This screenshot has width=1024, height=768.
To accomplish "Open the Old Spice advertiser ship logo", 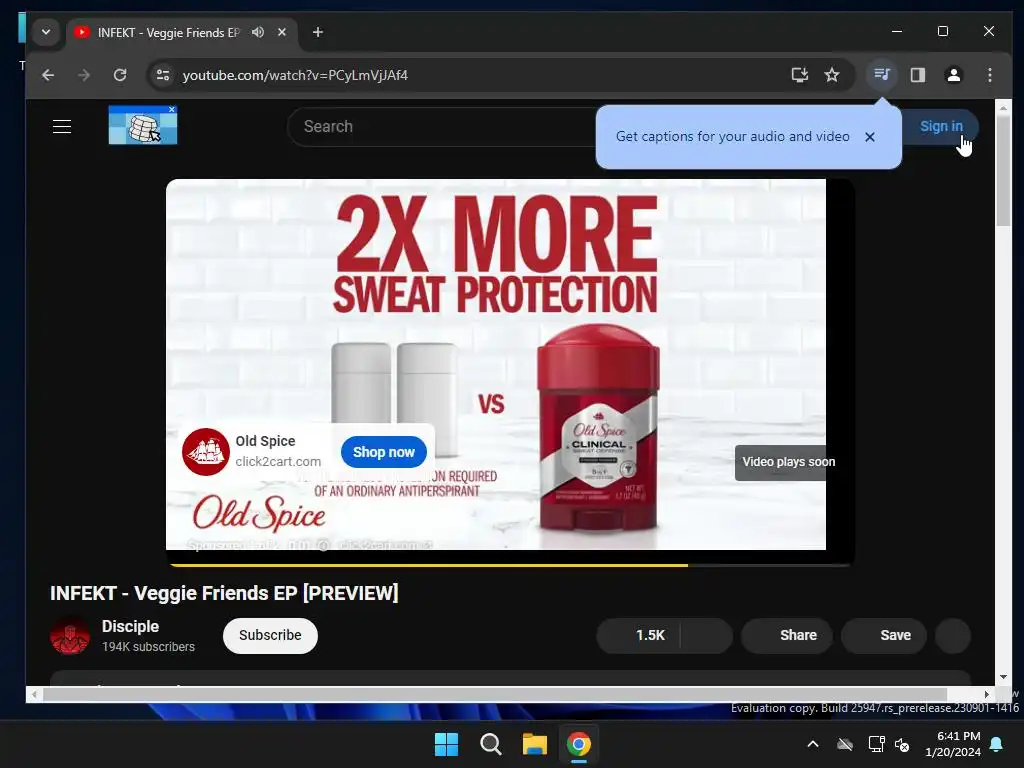I will tap(206, 451).
